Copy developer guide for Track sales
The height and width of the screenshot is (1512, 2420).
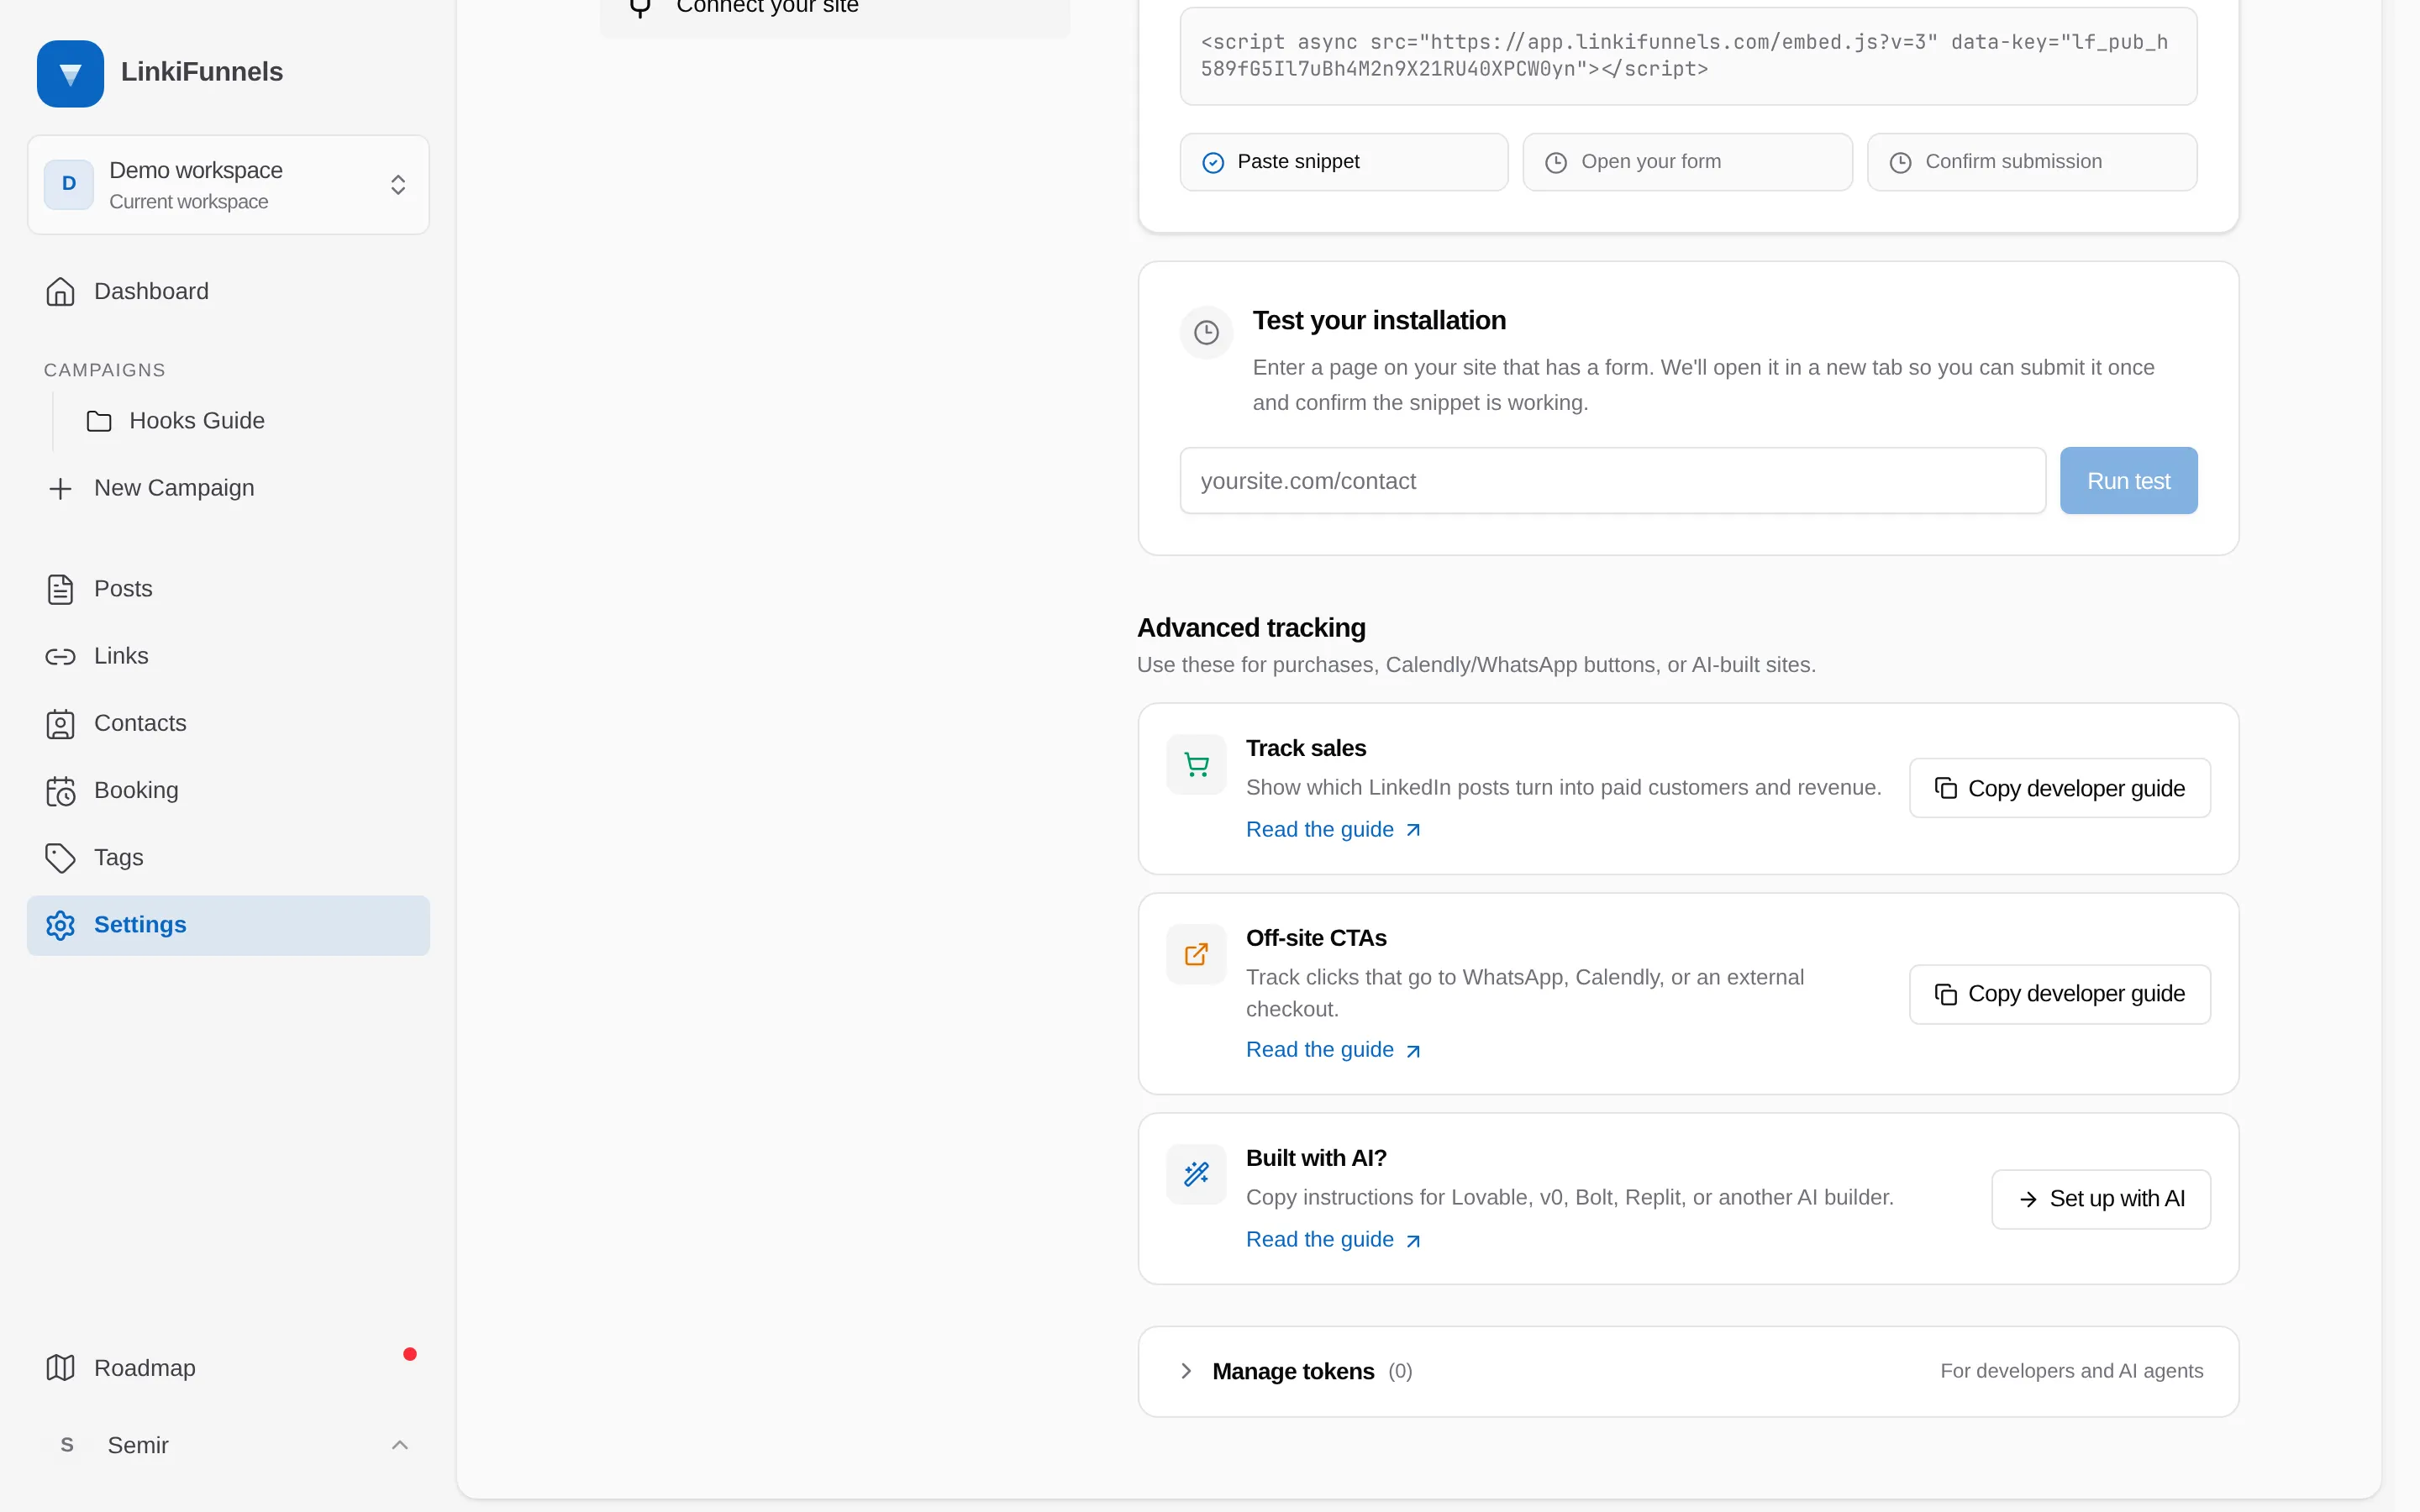(x=2059, y=788)
